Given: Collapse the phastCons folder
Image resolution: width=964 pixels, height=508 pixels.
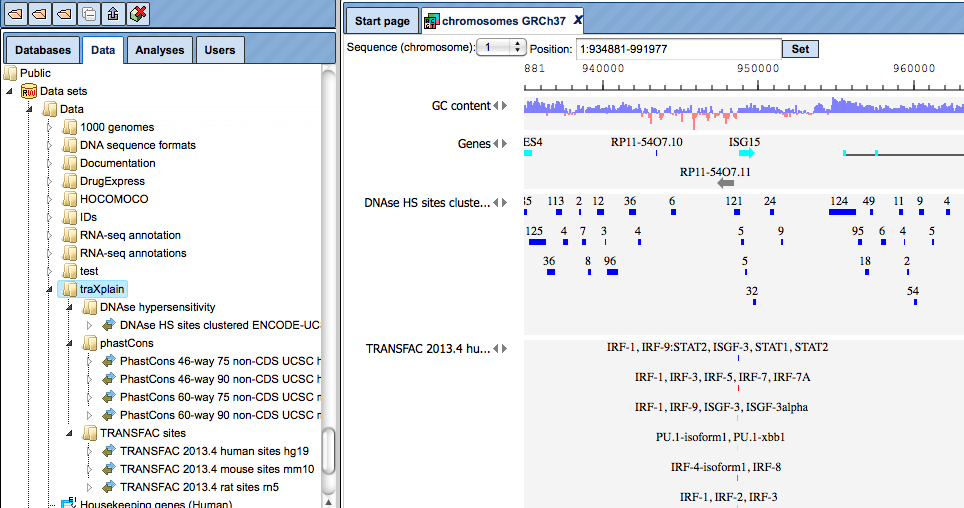Looking at the screenshot, I should coord(69,343).
